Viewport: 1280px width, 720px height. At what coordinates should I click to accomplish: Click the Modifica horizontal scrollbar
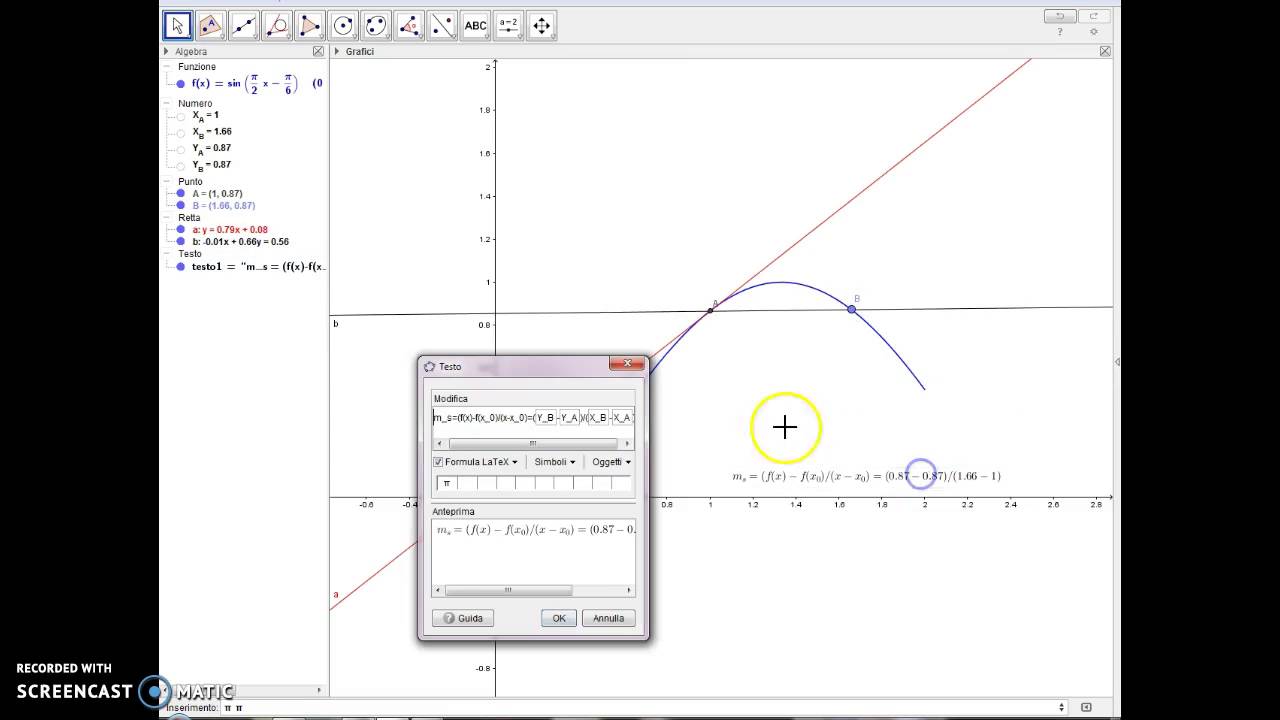click(532, 443)
